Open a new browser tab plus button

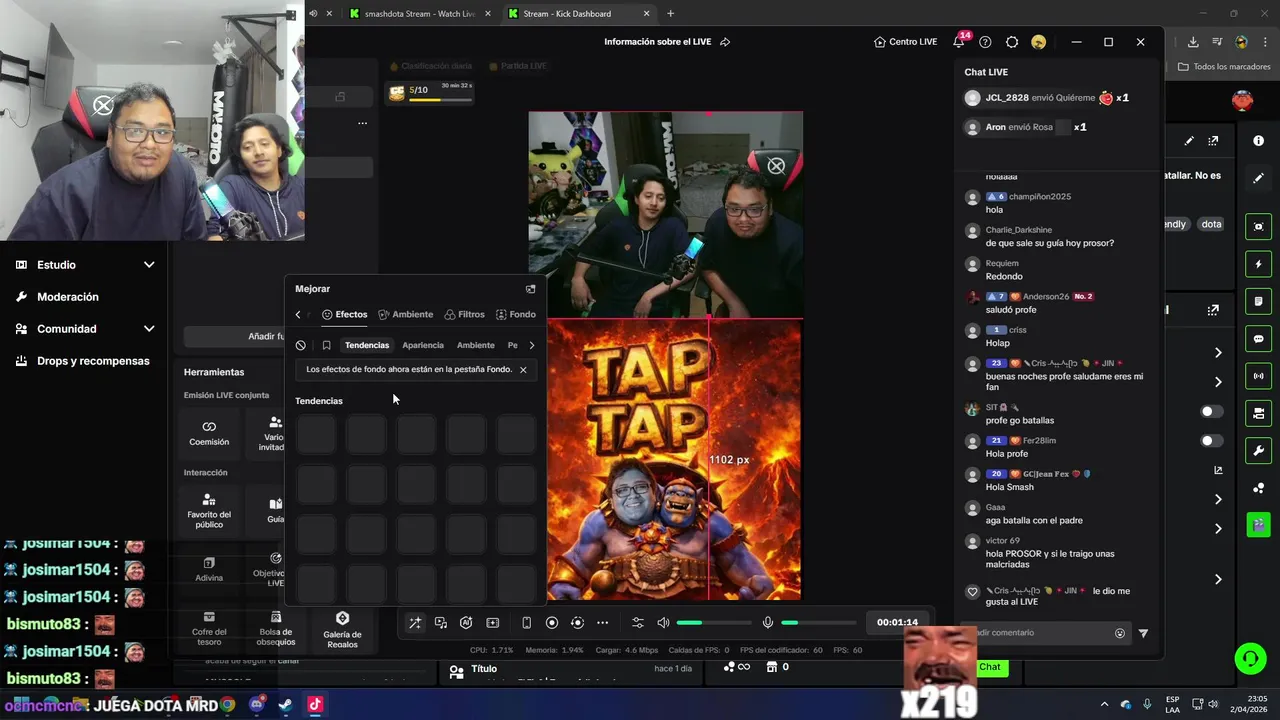click(x=670, y=14)
